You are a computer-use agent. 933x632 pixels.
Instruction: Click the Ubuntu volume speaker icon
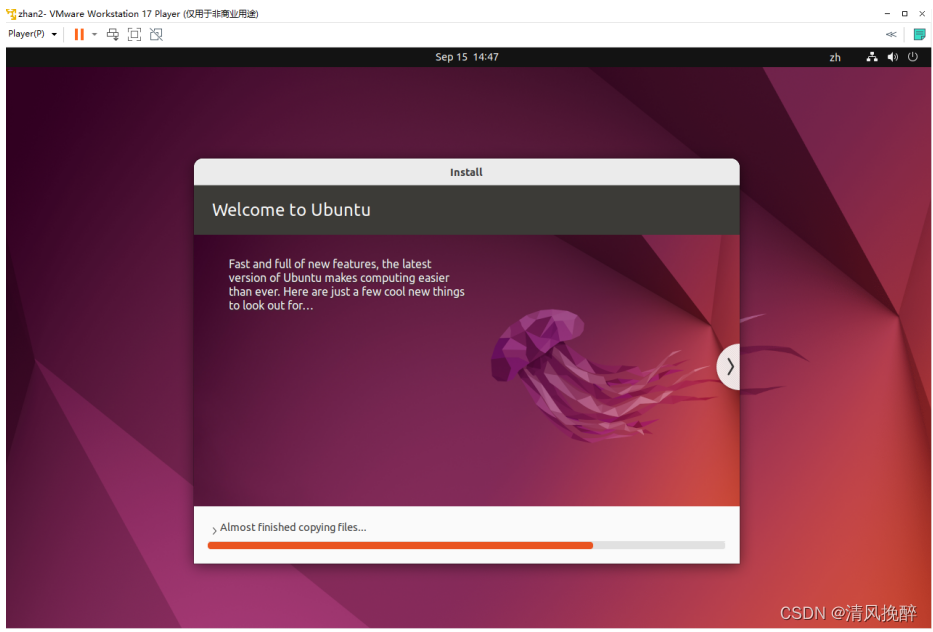click(x=892, y=57)
